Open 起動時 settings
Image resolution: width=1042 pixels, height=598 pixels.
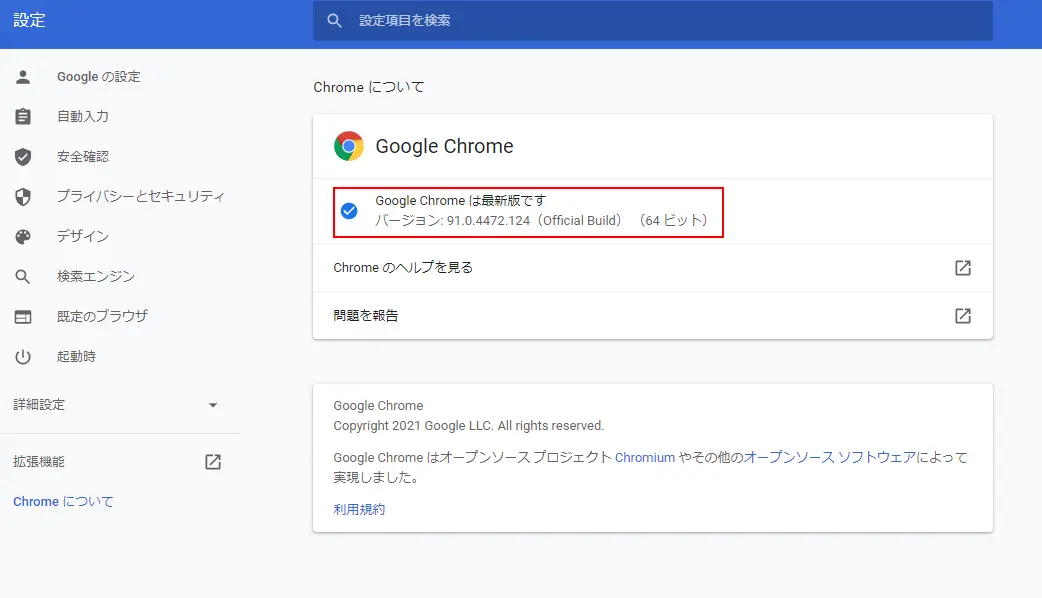pyautogui.click(x=76, y=357)
